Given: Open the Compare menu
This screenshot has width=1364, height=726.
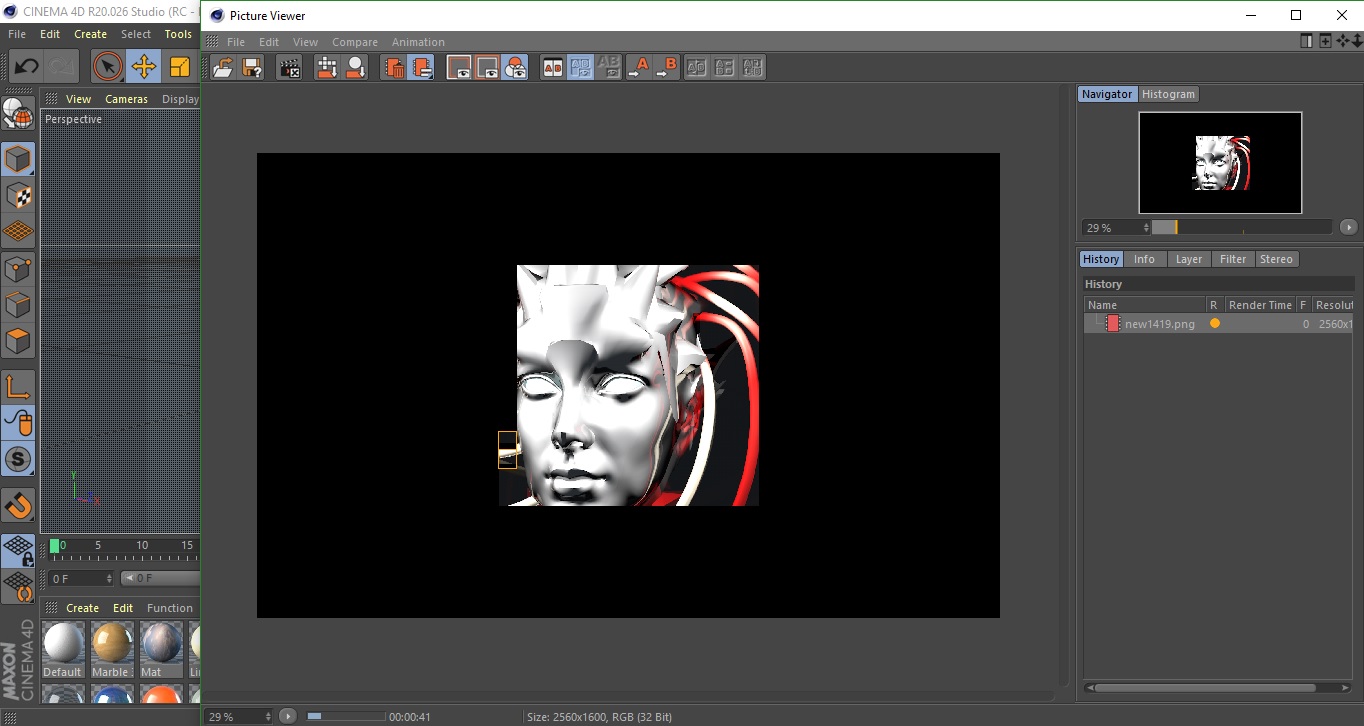Looking at the screenshot, I should click(x=354, y=42).
